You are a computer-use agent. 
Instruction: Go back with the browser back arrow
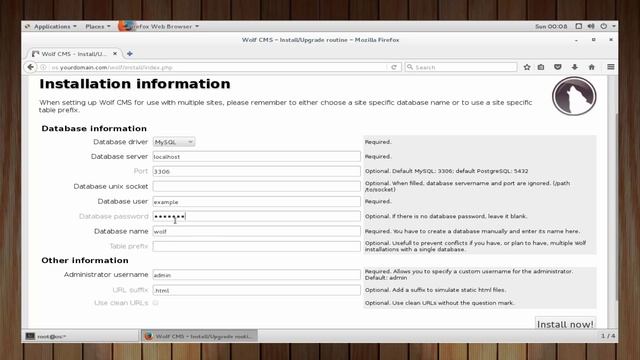(31, 67)
